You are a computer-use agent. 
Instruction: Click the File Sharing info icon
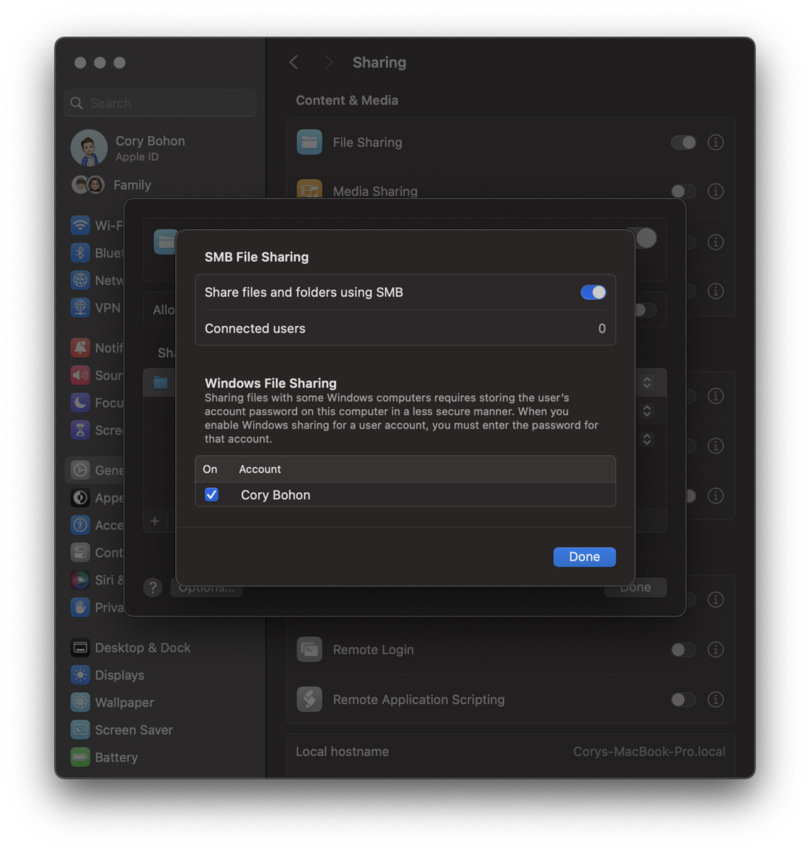click(715, 142)
